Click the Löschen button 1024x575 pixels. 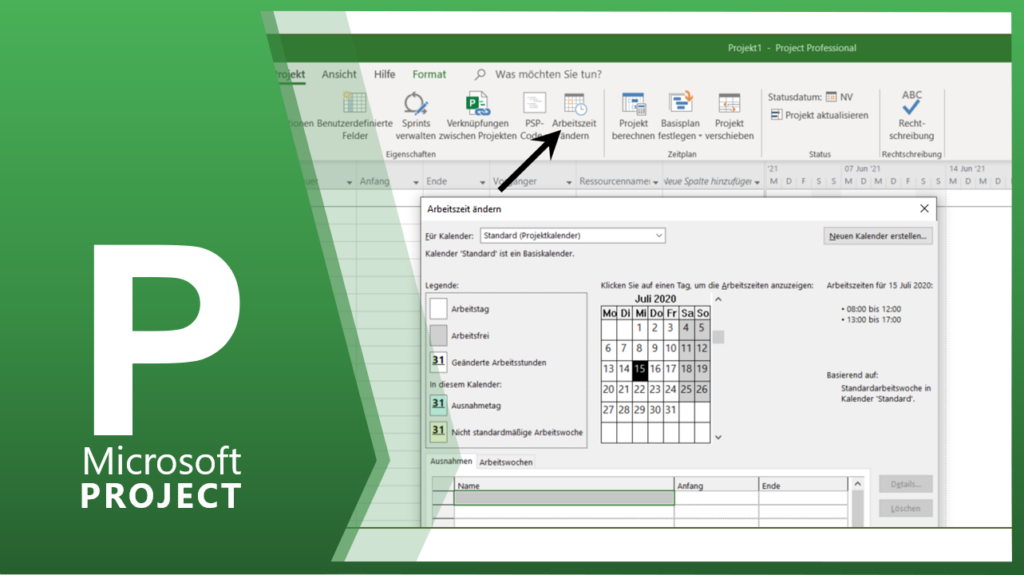click(906, 508)
